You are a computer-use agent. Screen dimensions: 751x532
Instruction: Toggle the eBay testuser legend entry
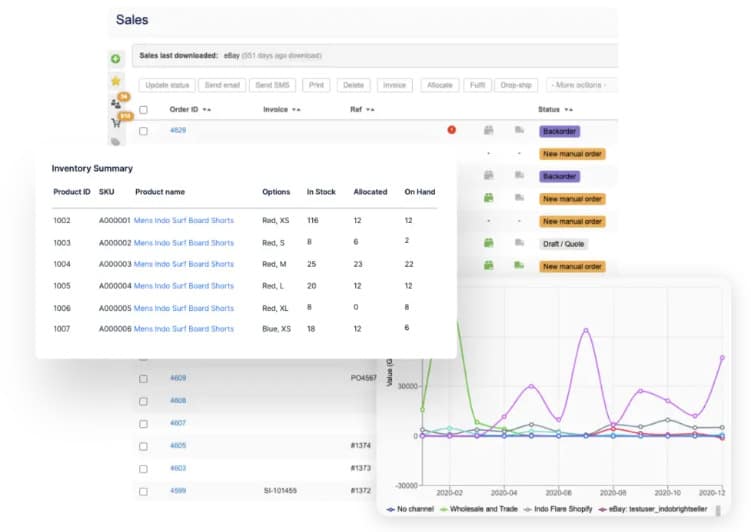(x=653, y=509)
